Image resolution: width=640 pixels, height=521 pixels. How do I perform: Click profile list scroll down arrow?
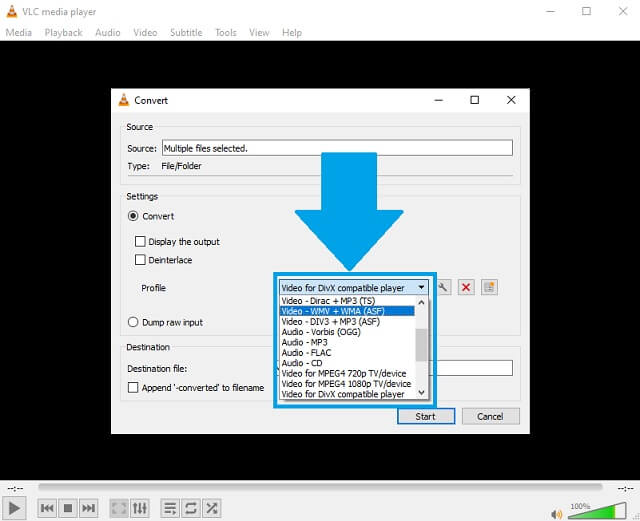[x=422, y=392]
